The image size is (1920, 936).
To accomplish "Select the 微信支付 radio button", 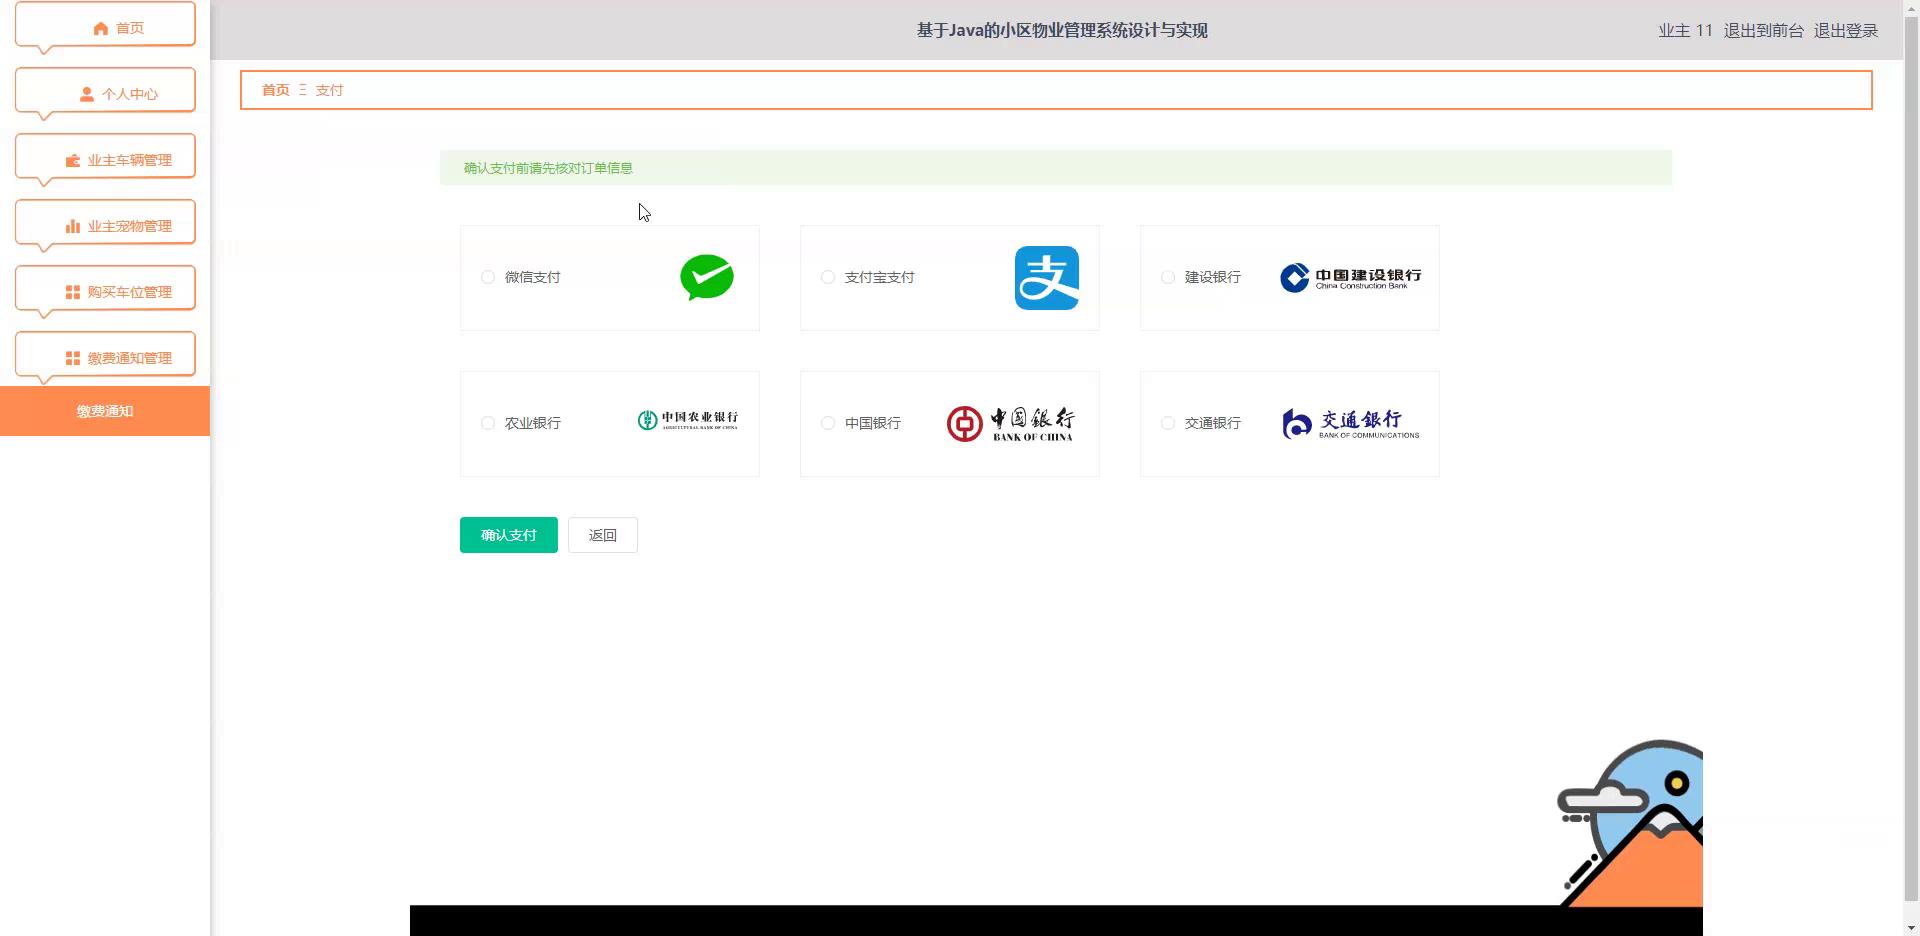I will pos(488,277).
